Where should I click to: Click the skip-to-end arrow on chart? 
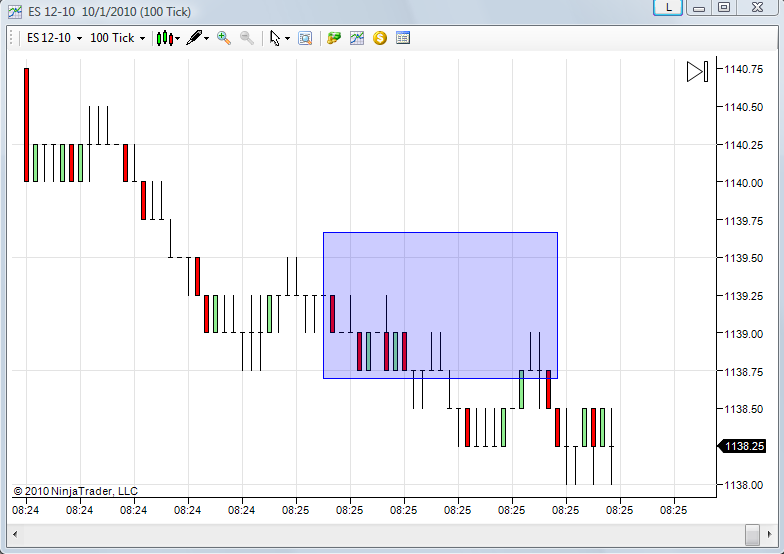698,72
